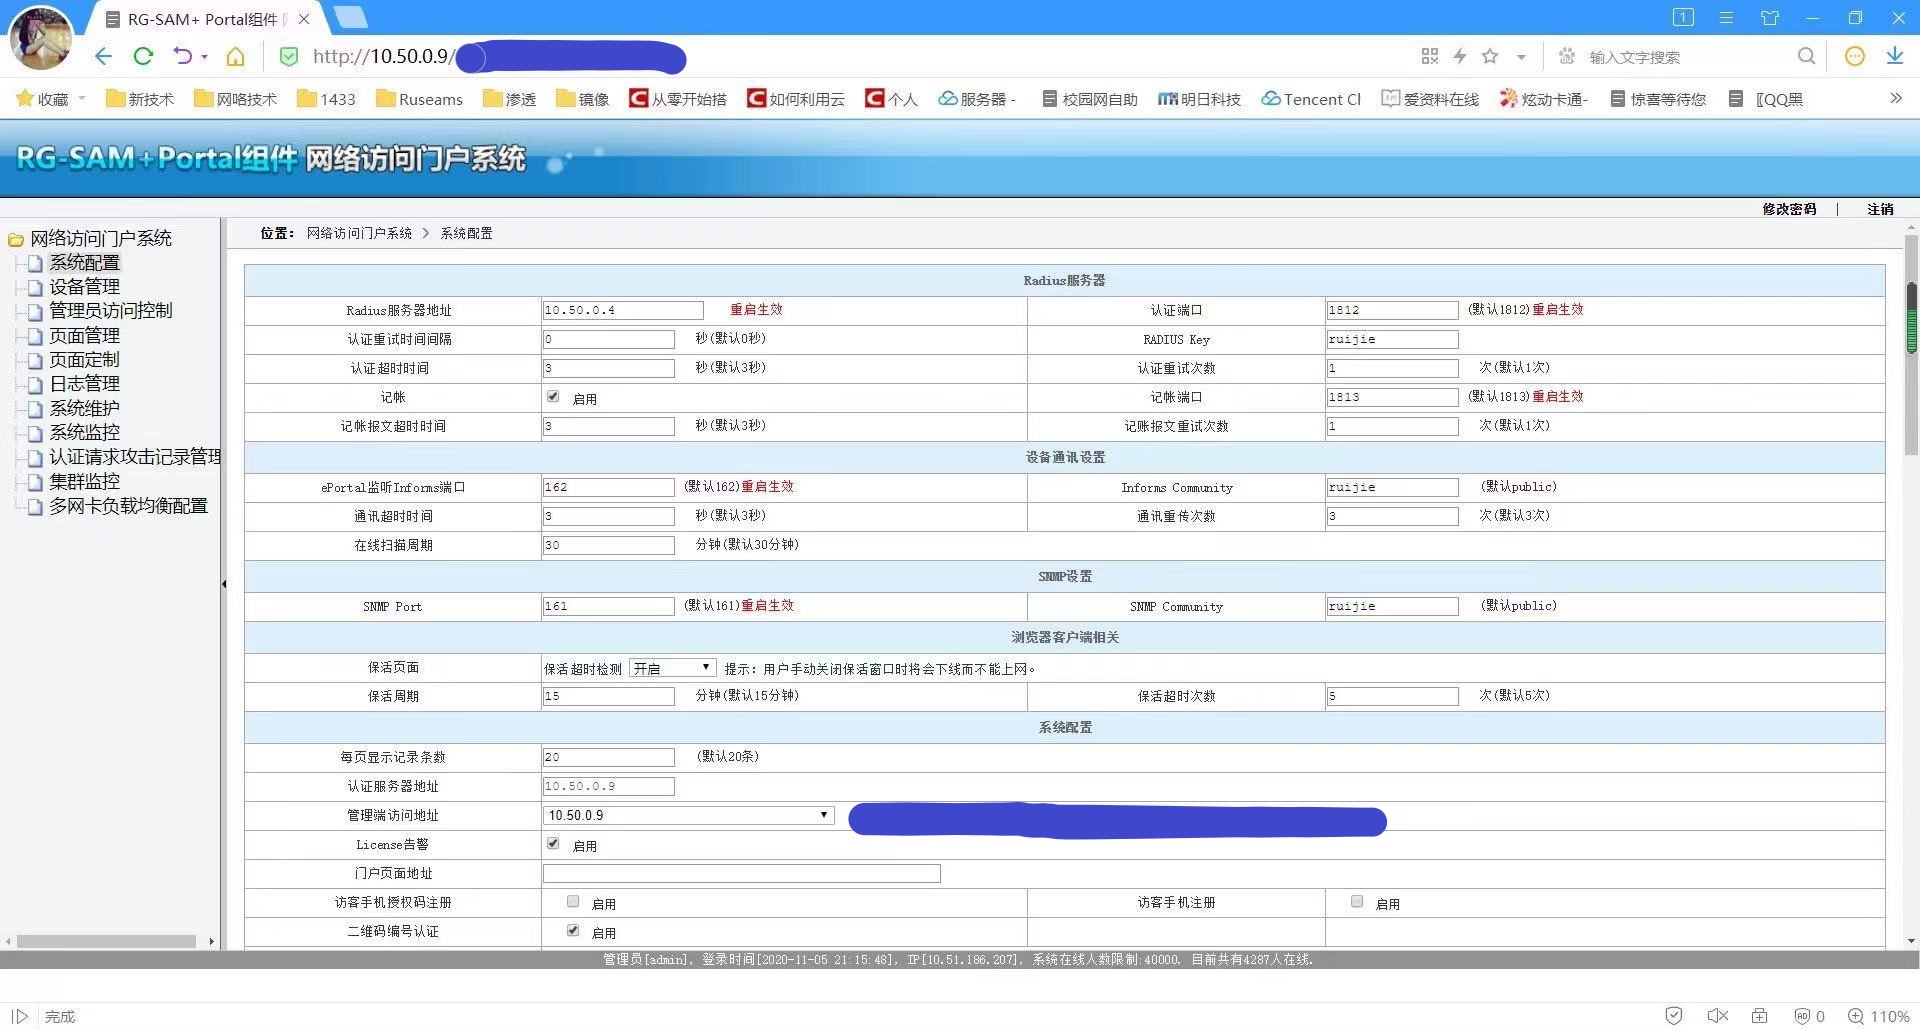Click the page scrollbar down arrow
This screenshot has height=1030, width=1920.
pos(1911,941)
